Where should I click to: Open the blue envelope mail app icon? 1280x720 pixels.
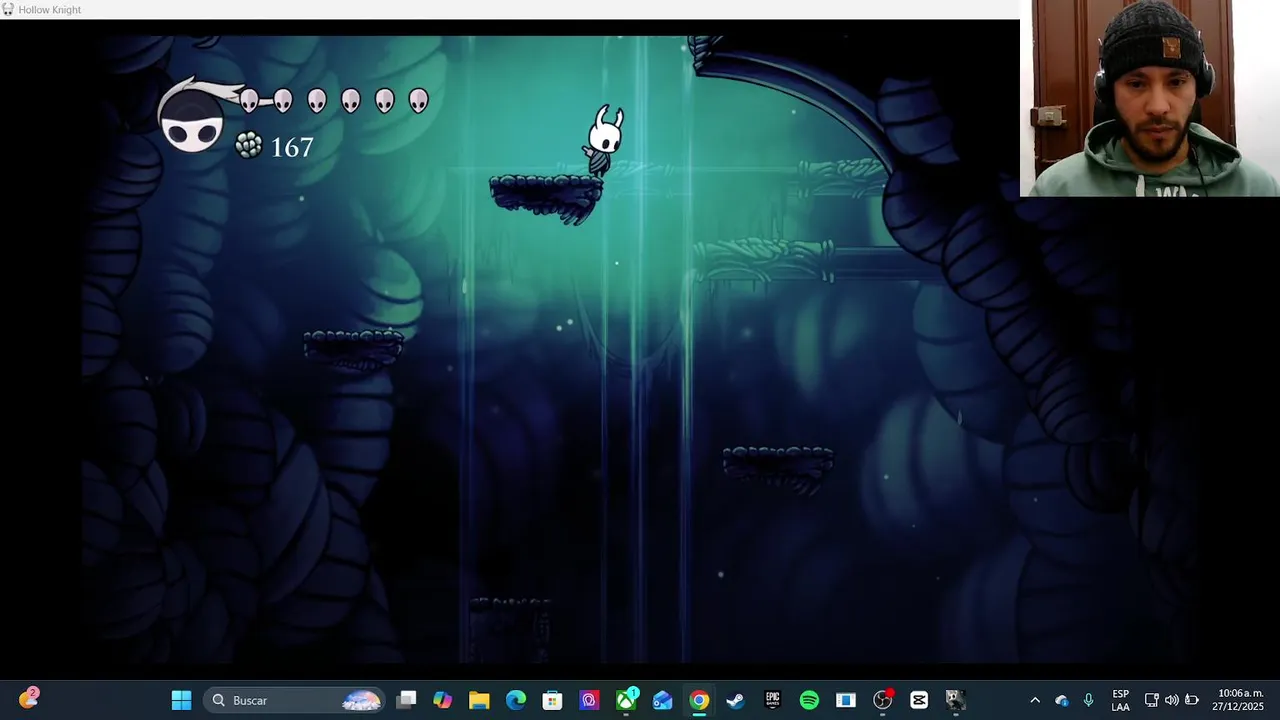662,700
